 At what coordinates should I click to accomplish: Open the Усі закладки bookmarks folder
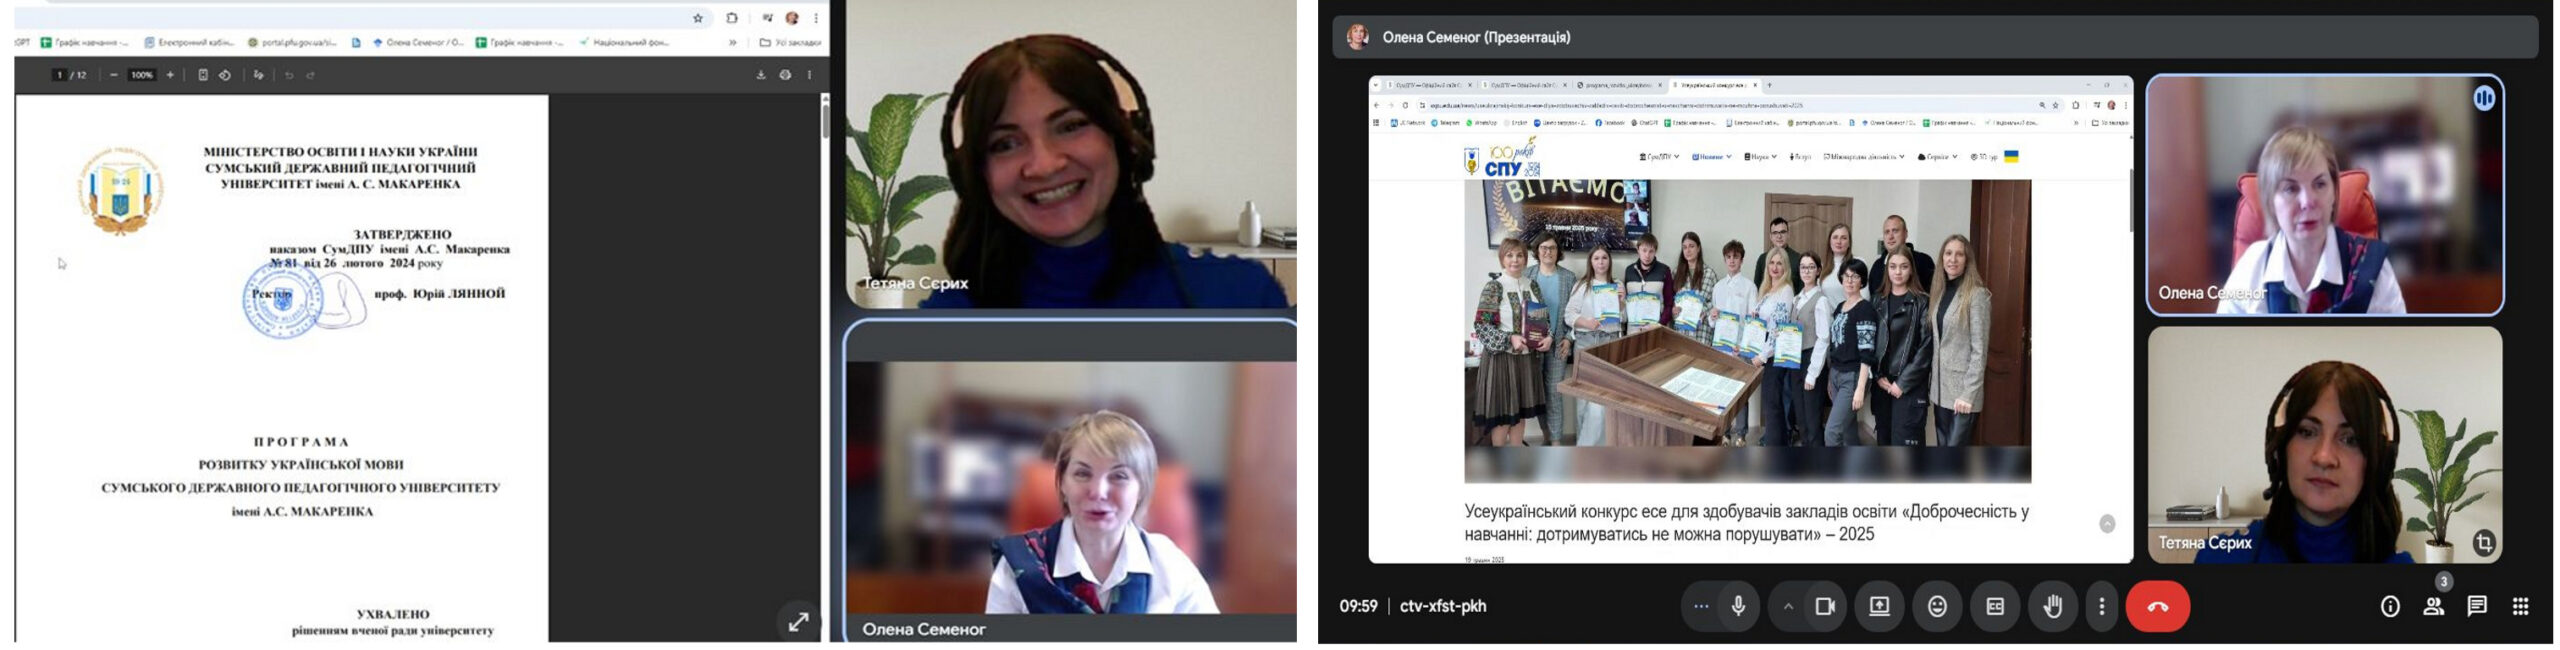(790, 43)
